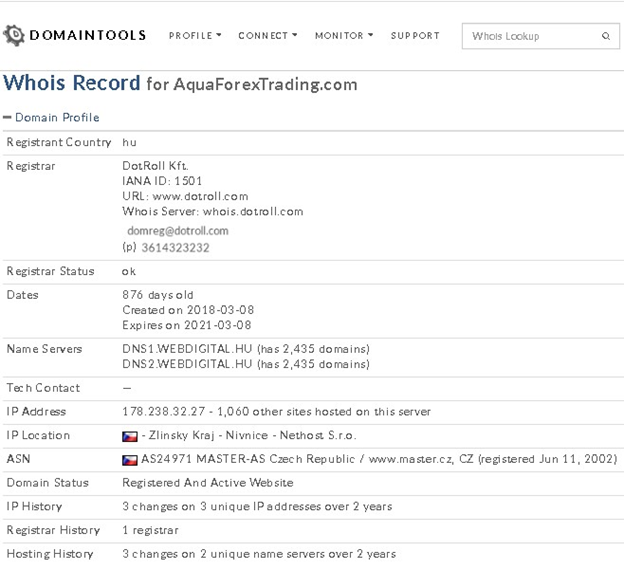This screenshot has width=624, height=570.
Task: Click the IP History row label
Action: 34,507
